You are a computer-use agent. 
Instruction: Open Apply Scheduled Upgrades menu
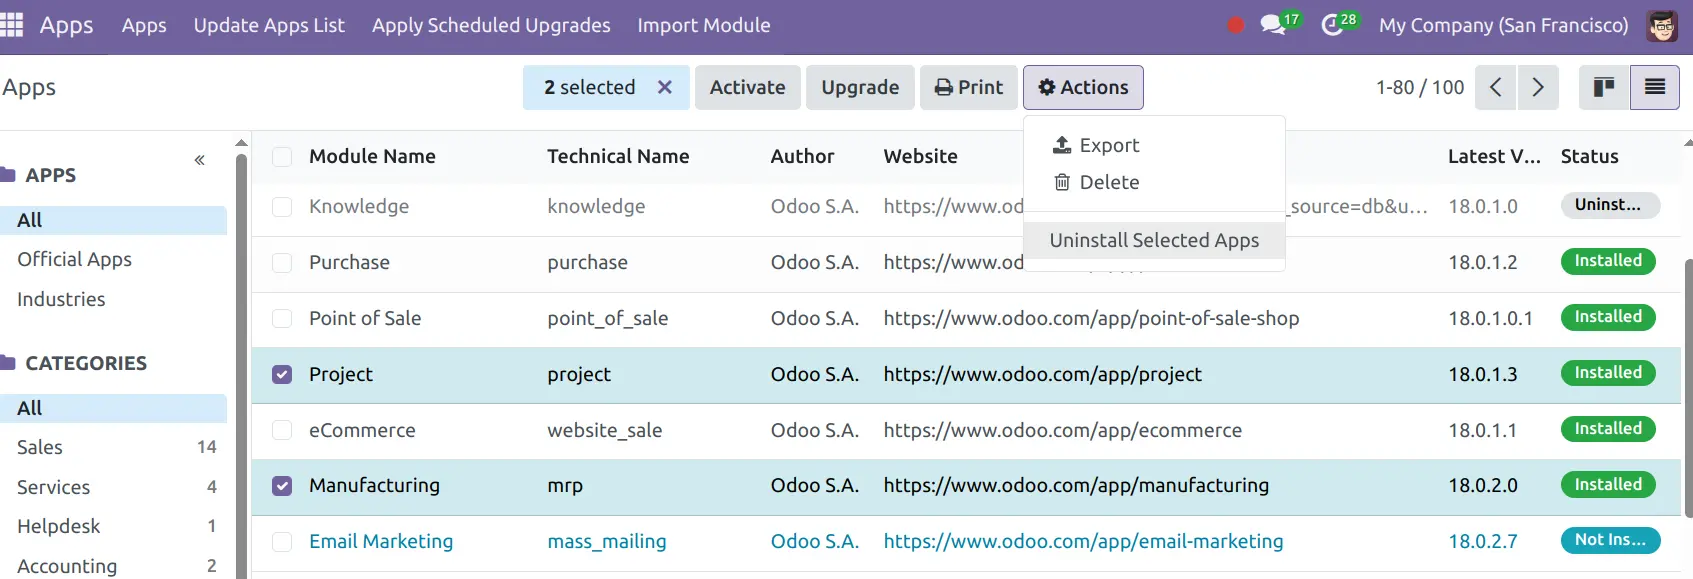[491, 25]
